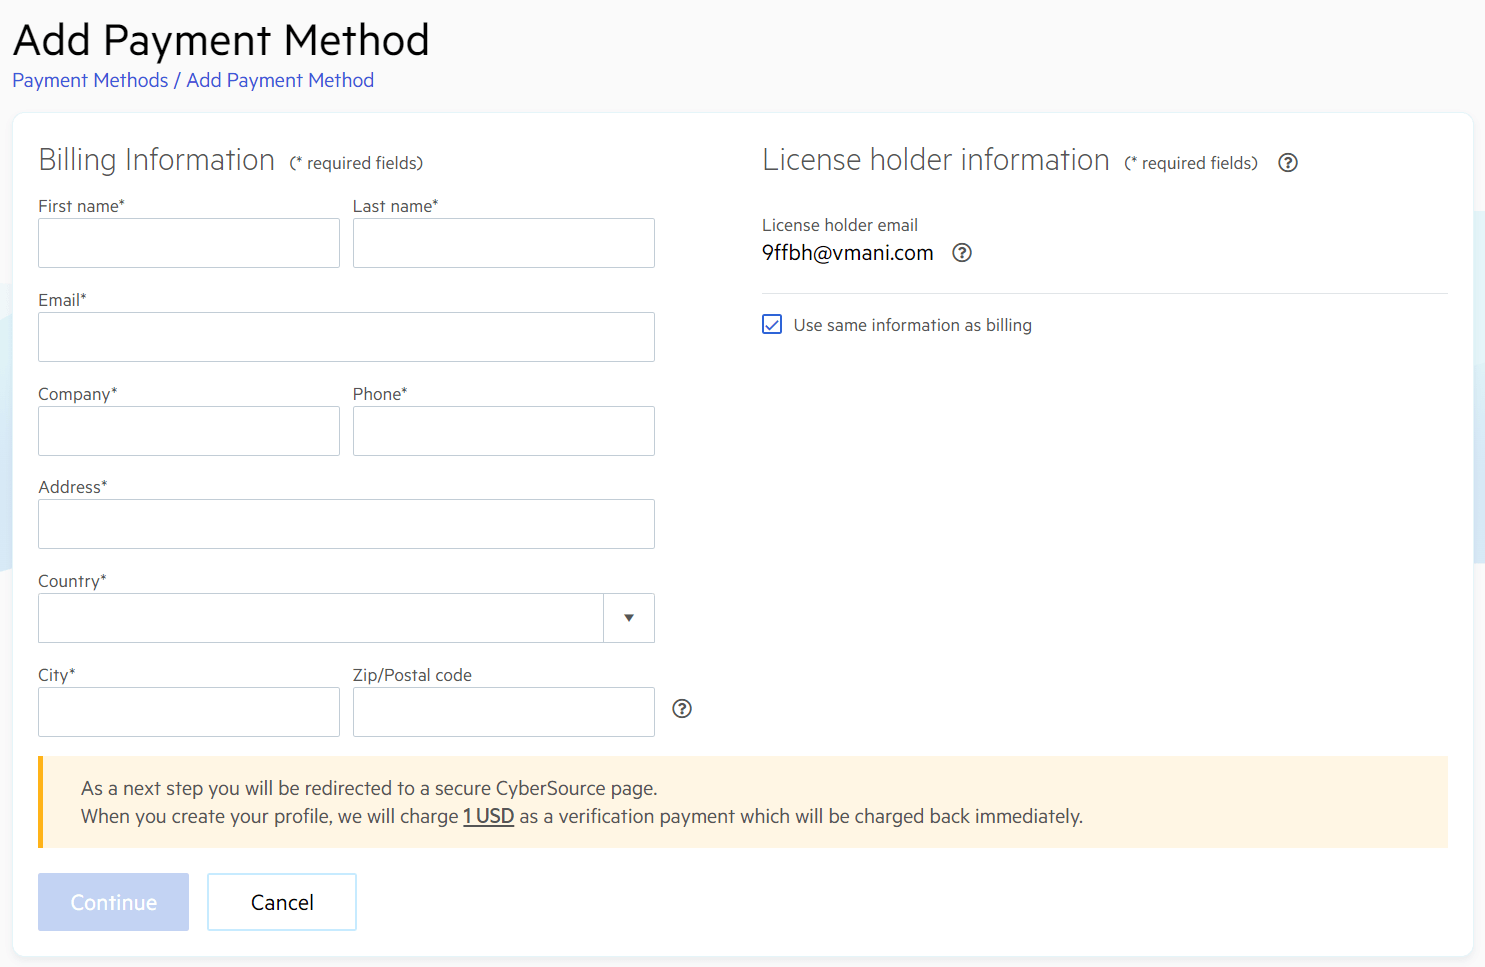Click the Continue button

coord(113,901)
